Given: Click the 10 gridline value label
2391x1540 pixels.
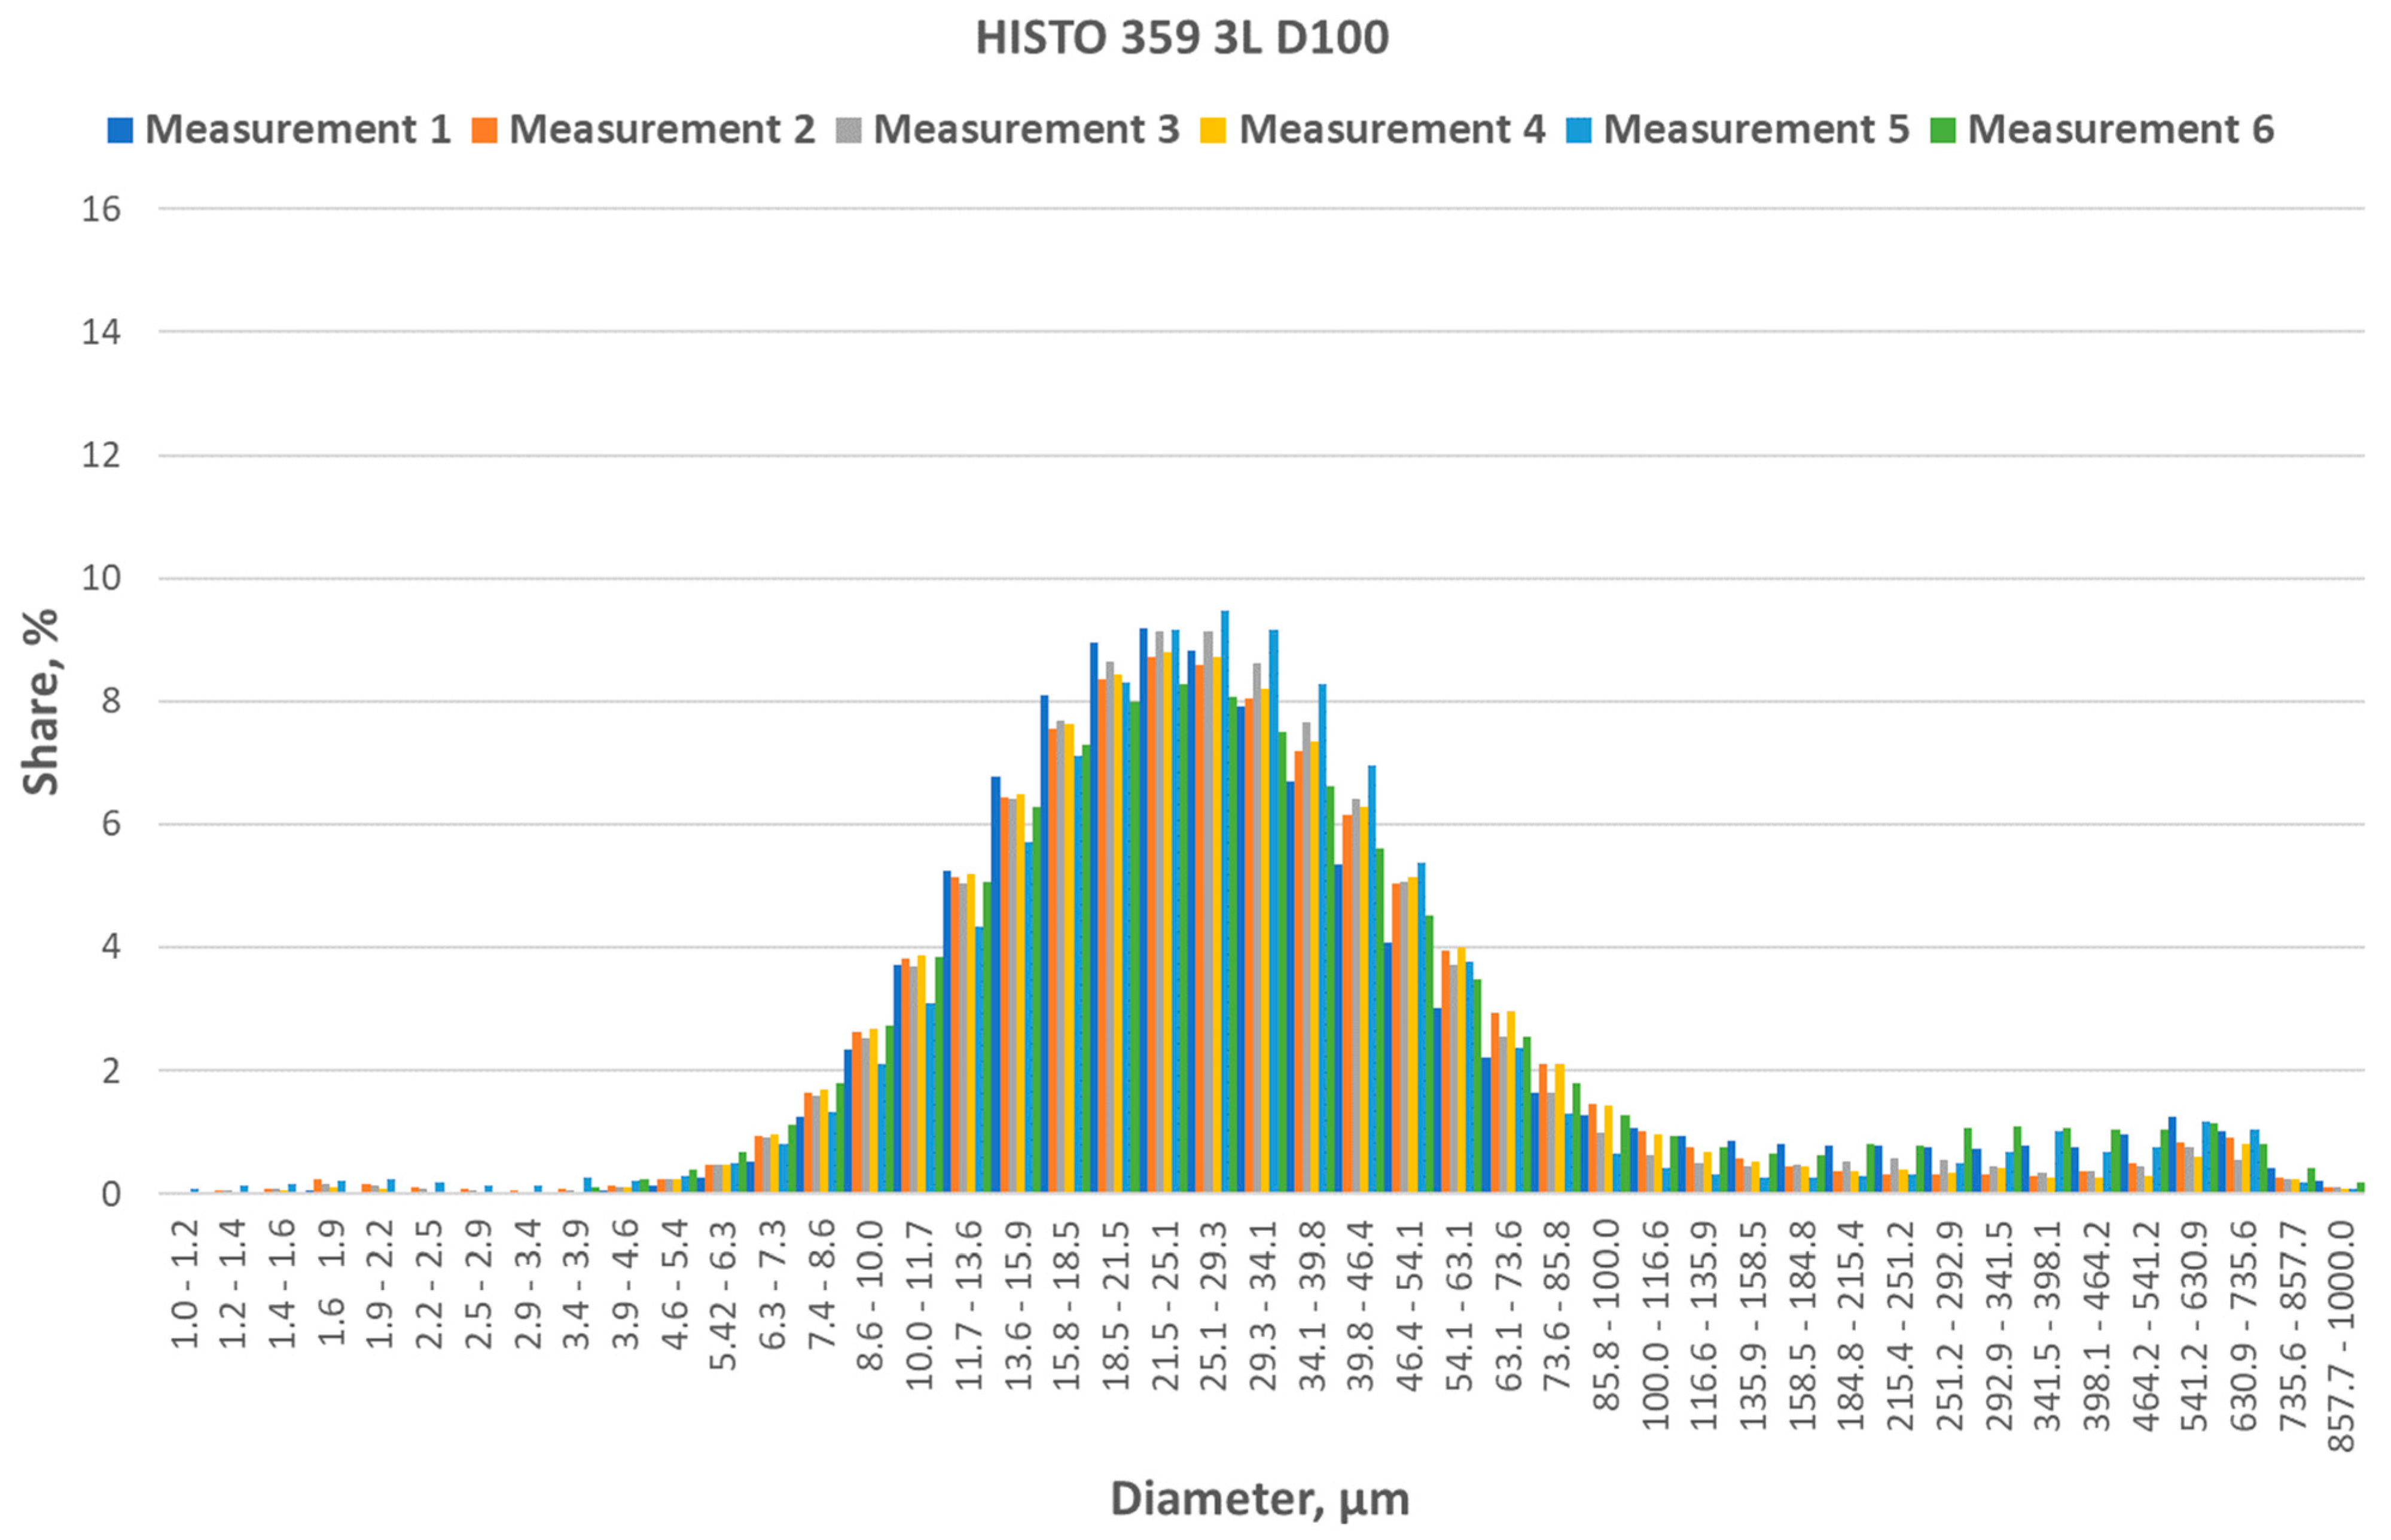Looking at the screenshot, I should point(101,578).
